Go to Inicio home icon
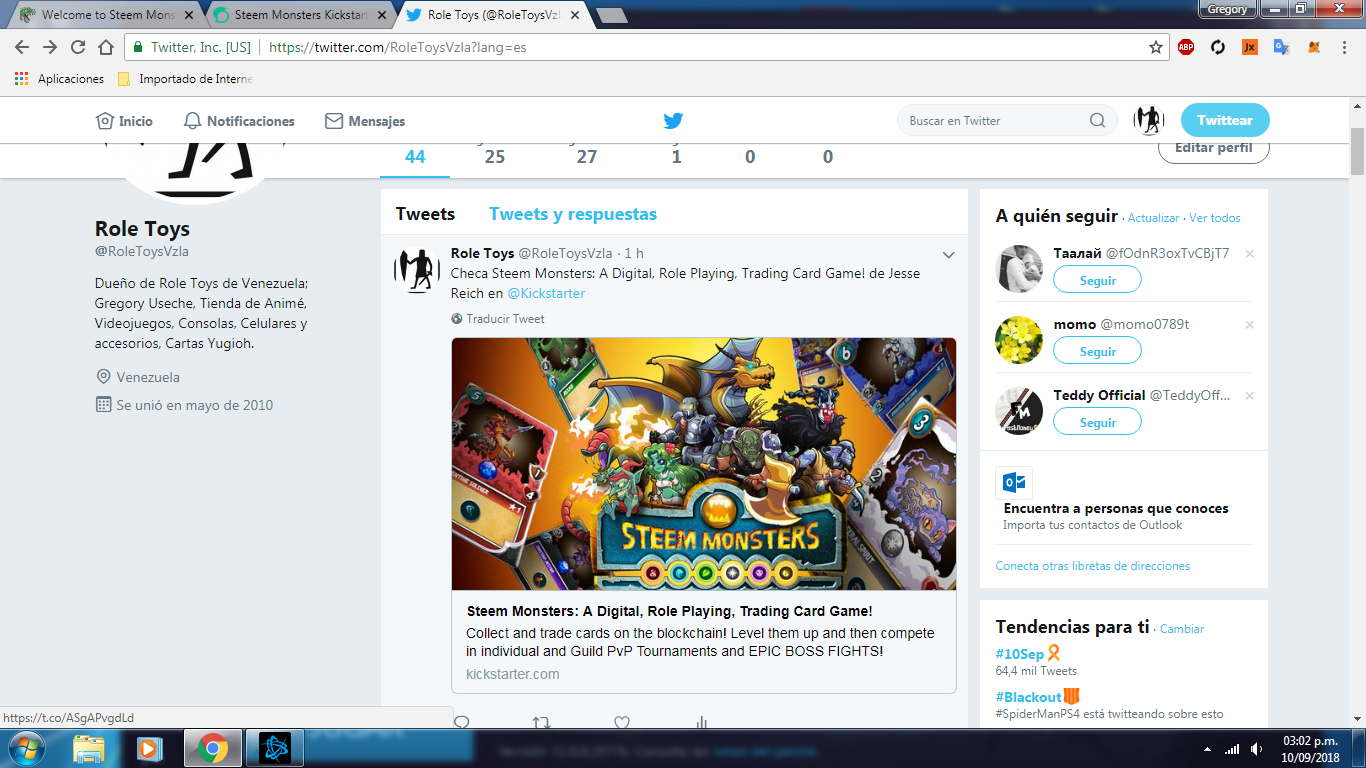 pos(105,121)
